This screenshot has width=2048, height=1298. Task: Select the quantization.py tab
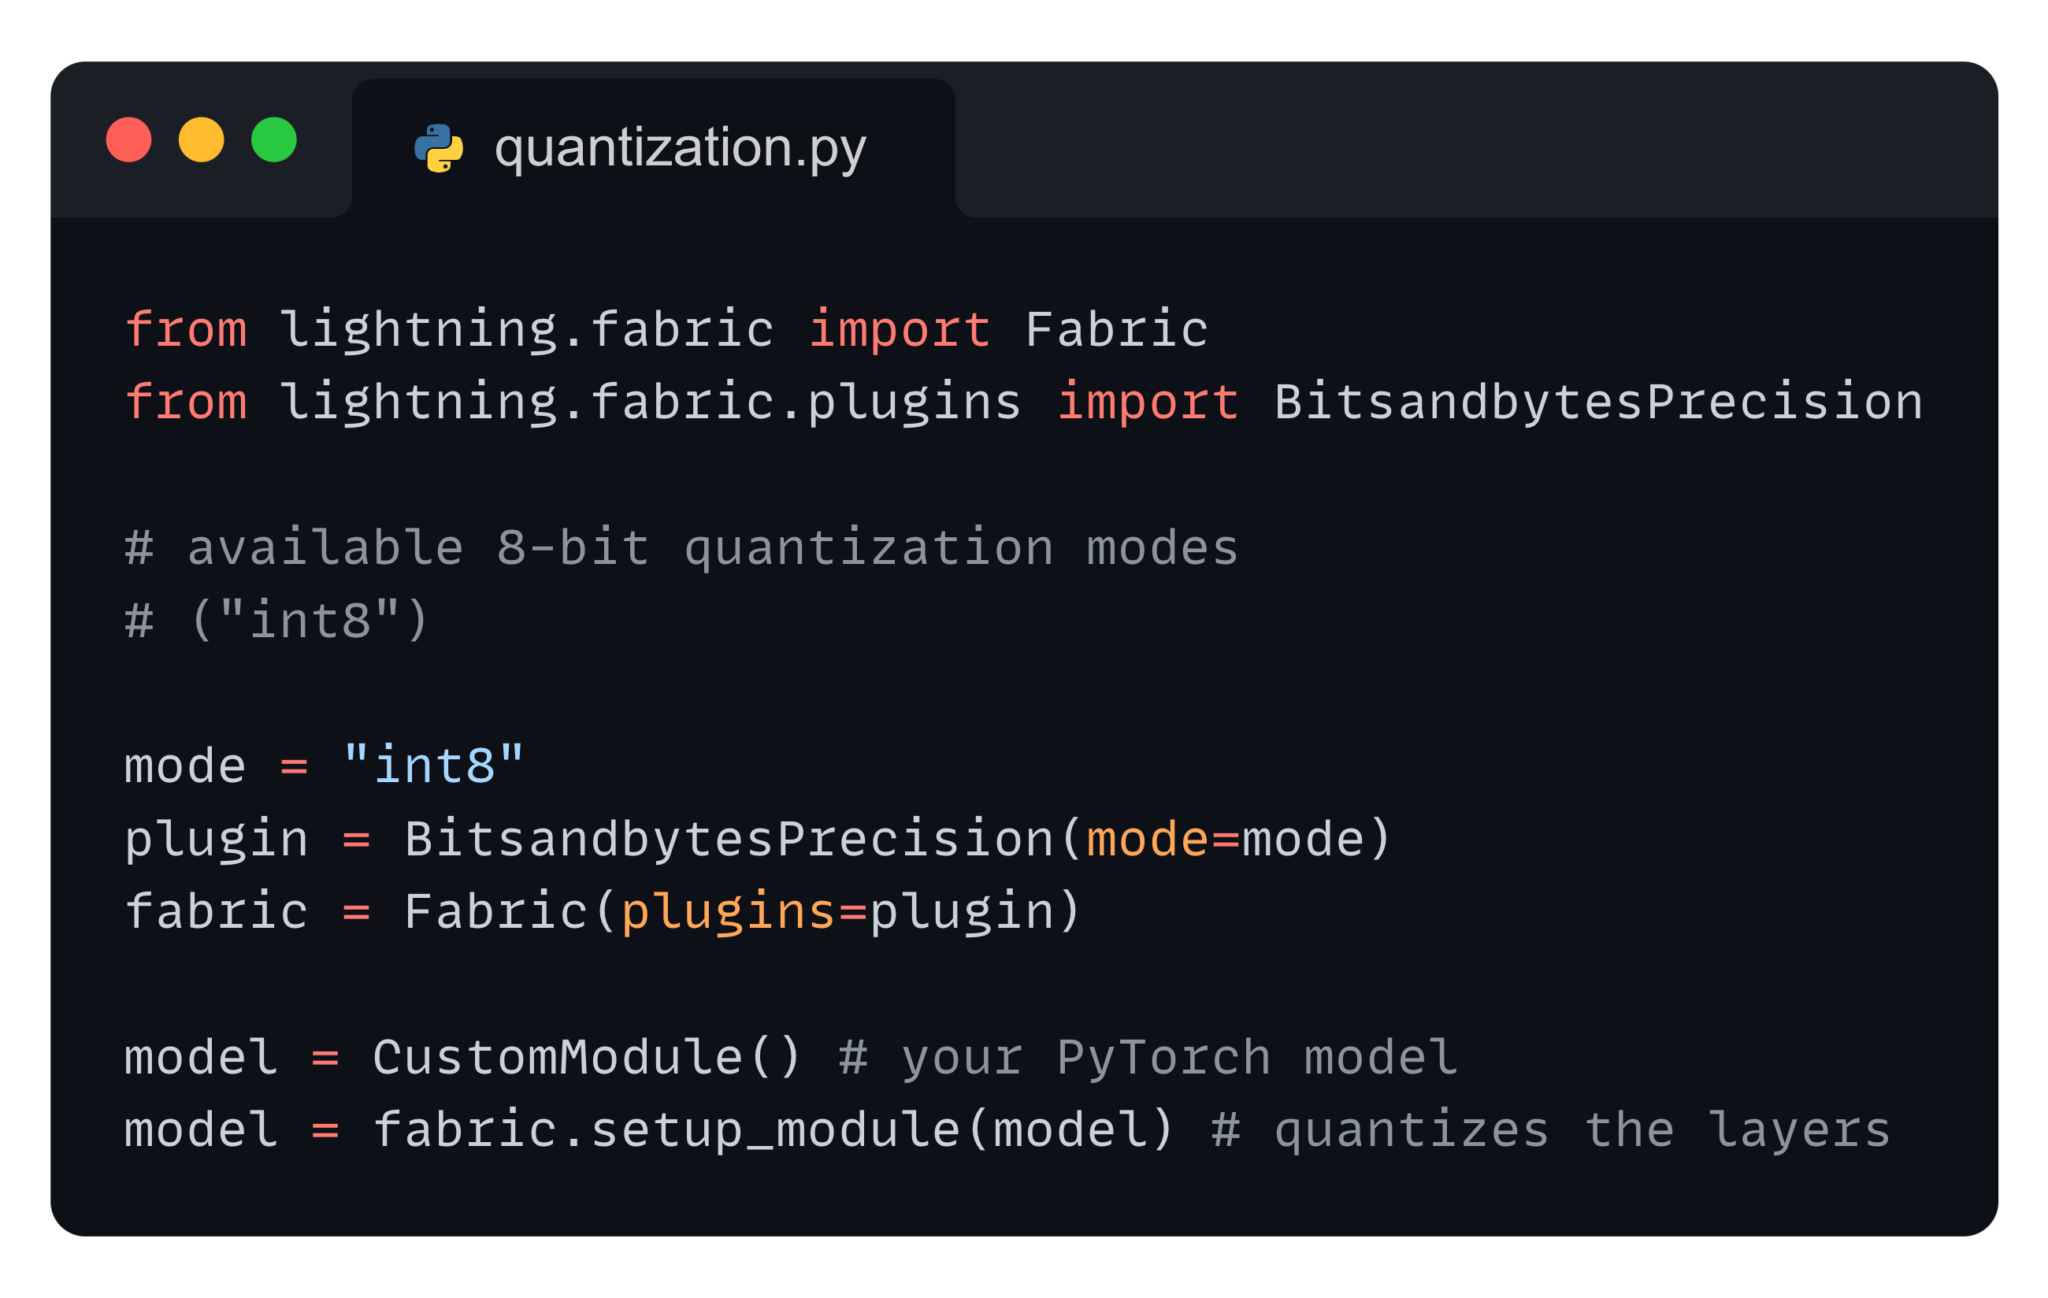[679, 148]
